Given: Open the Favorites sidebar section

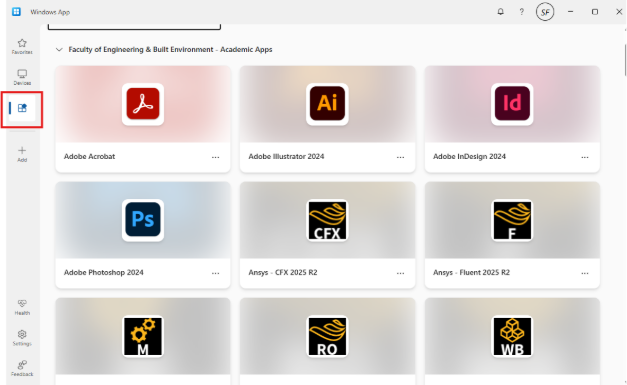Looking at the screenshot, I should click(22, 46).
